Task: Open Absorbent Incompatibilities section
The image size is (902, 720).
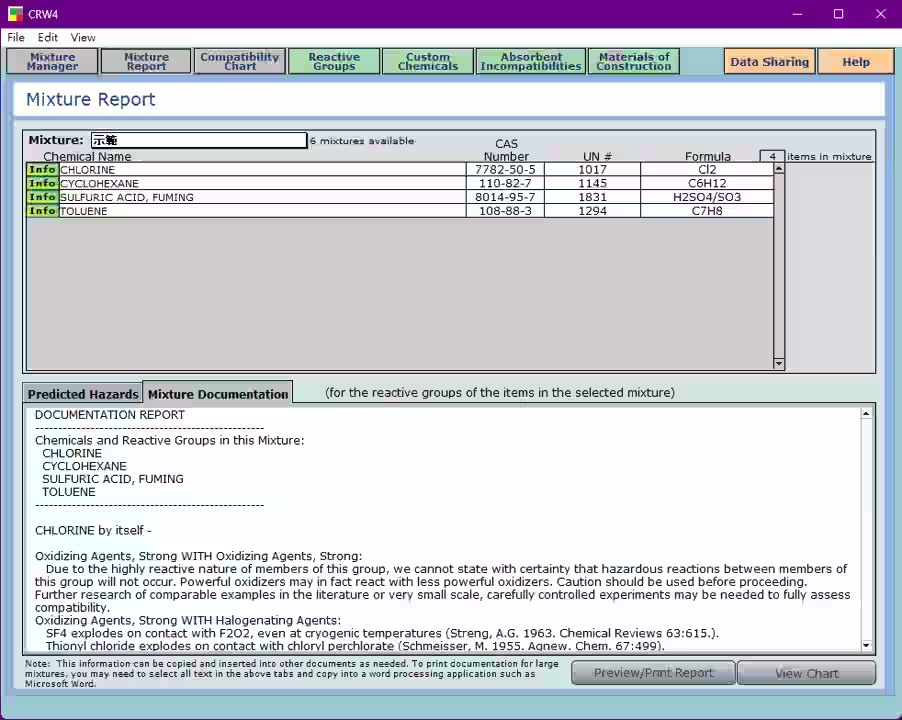Action: point(530,62)
